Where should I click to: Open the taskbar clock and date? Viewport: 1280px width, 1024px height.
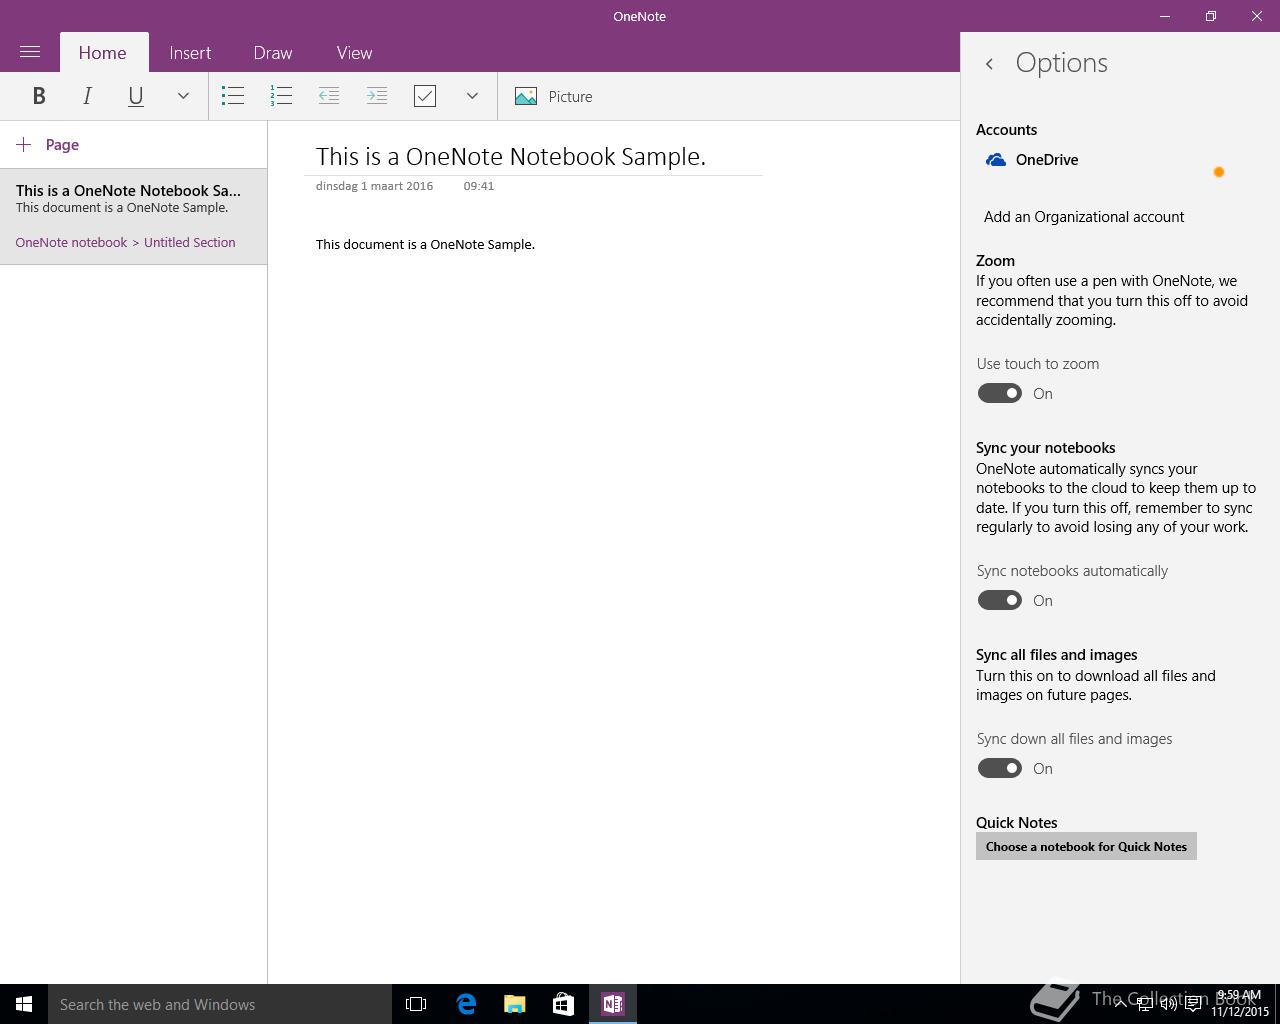pyautogui.click(x=1239, y=1004)
